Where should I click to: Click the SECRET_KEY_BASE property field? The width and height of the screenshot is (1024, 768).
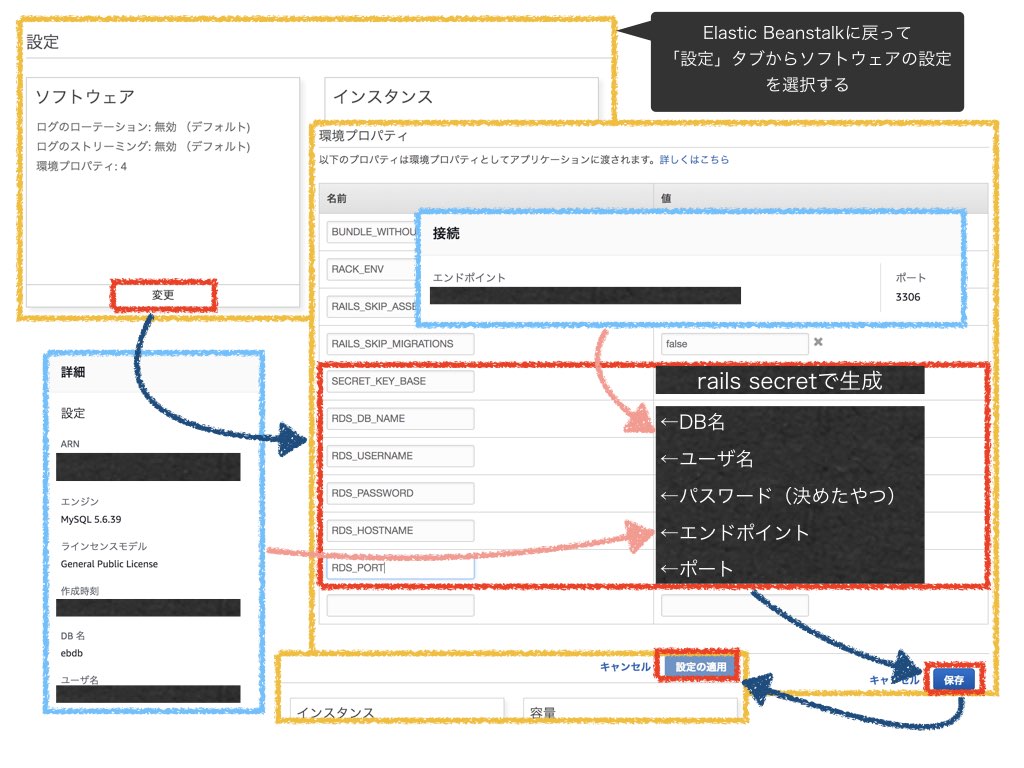[x=400, y=381]
